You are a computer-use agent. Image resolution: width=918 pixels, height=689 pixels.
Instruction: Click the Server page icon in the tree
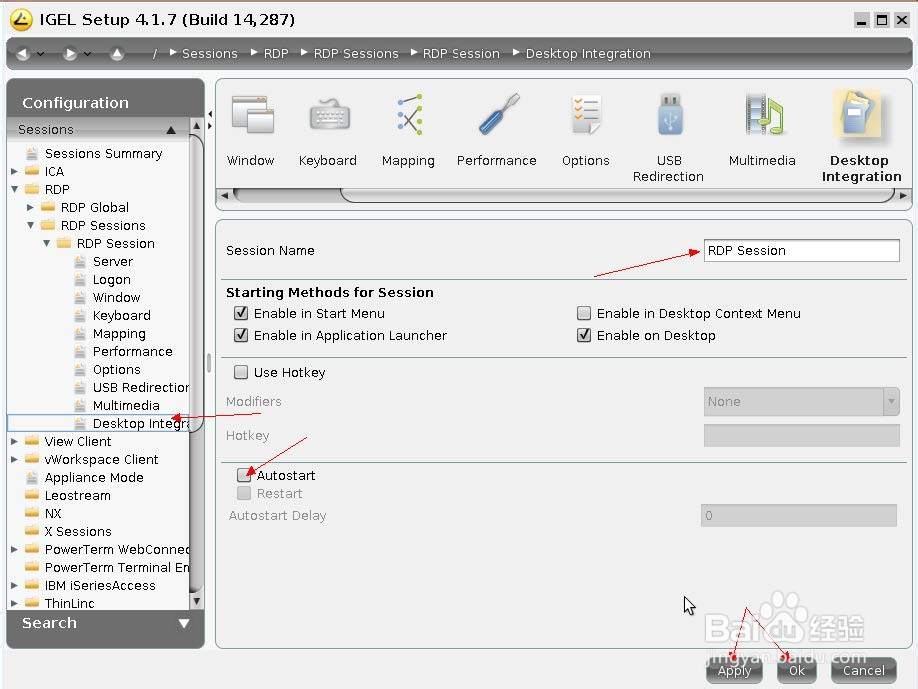tap(80, 261)
